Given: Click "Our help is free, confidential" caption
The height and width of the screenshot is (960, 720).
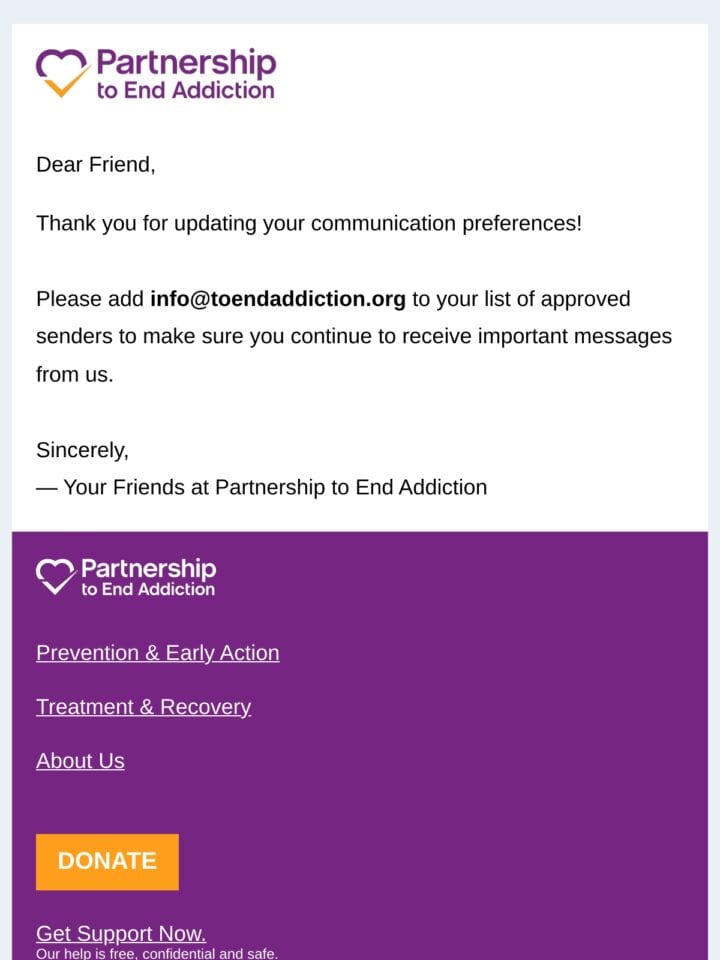Looking at the screenshot, I should click(x=157, y=953).
